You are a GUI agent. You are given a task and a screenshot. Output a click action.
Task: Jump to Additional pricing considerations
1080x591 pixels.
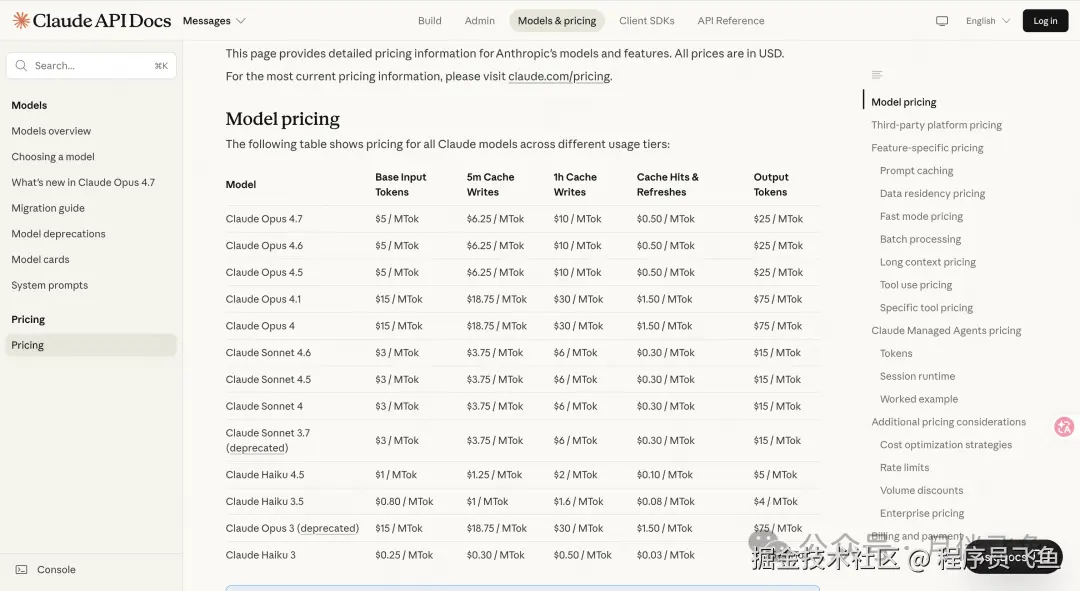point(948,422)
